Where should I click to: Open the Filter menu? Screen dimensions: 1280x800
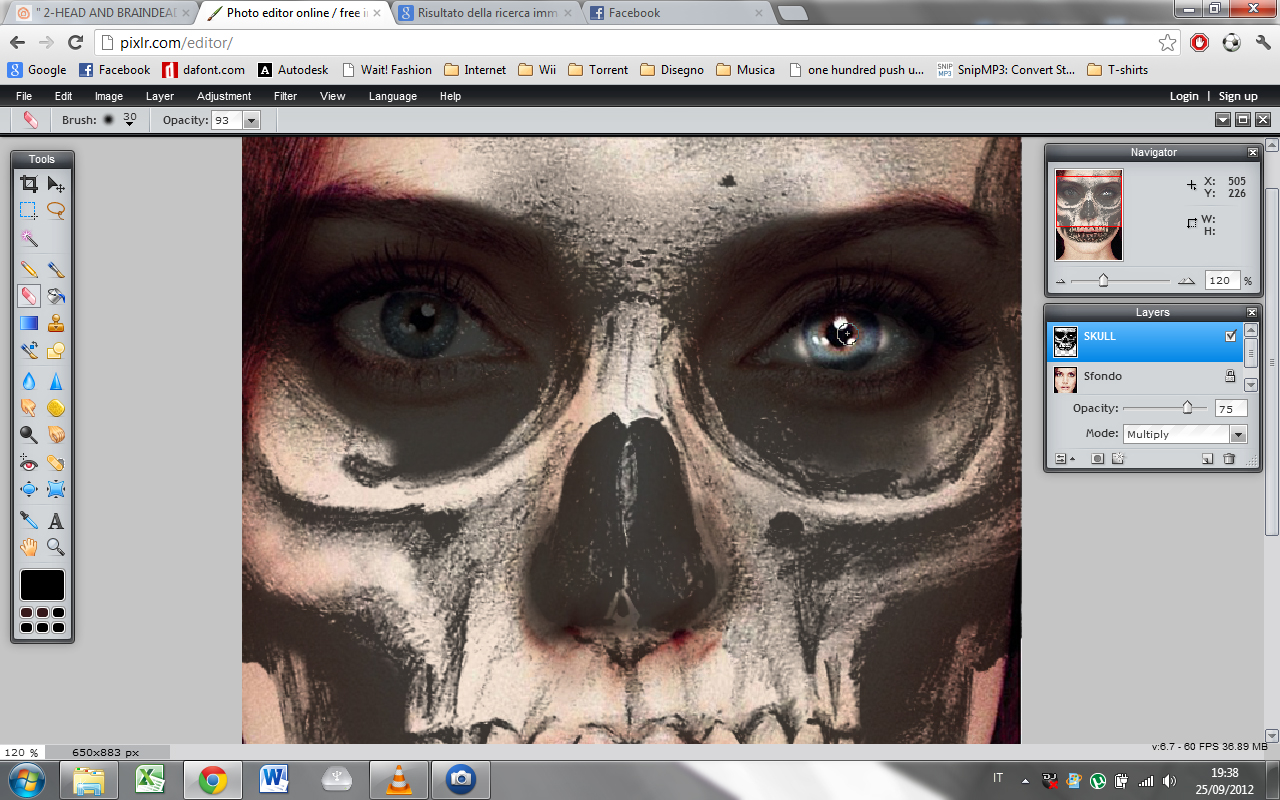tap(285, 96)
